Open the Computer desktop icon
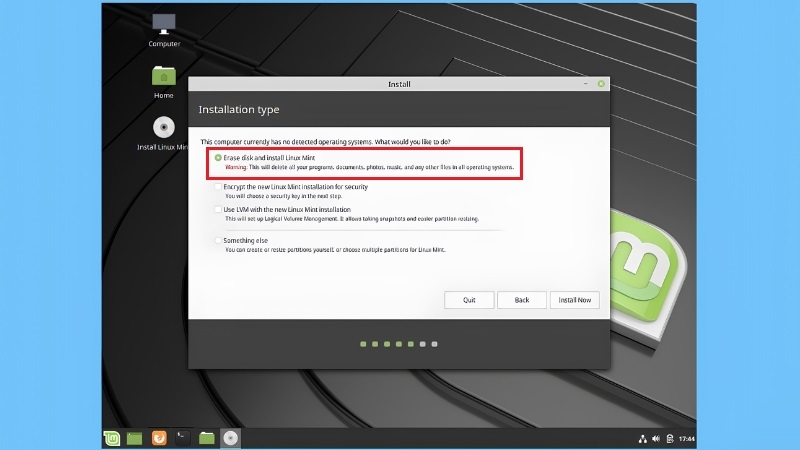 164,30
